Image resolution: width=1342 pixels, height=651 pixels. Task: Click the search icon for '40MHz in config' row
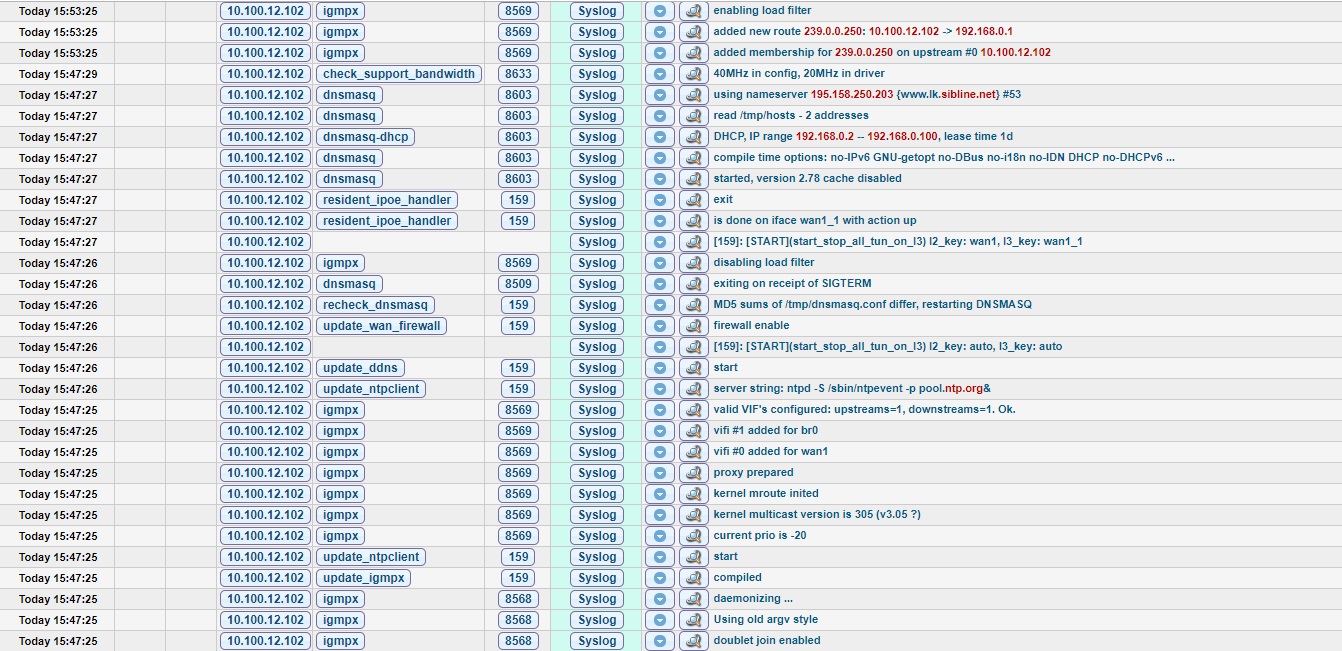click(693, 74)
